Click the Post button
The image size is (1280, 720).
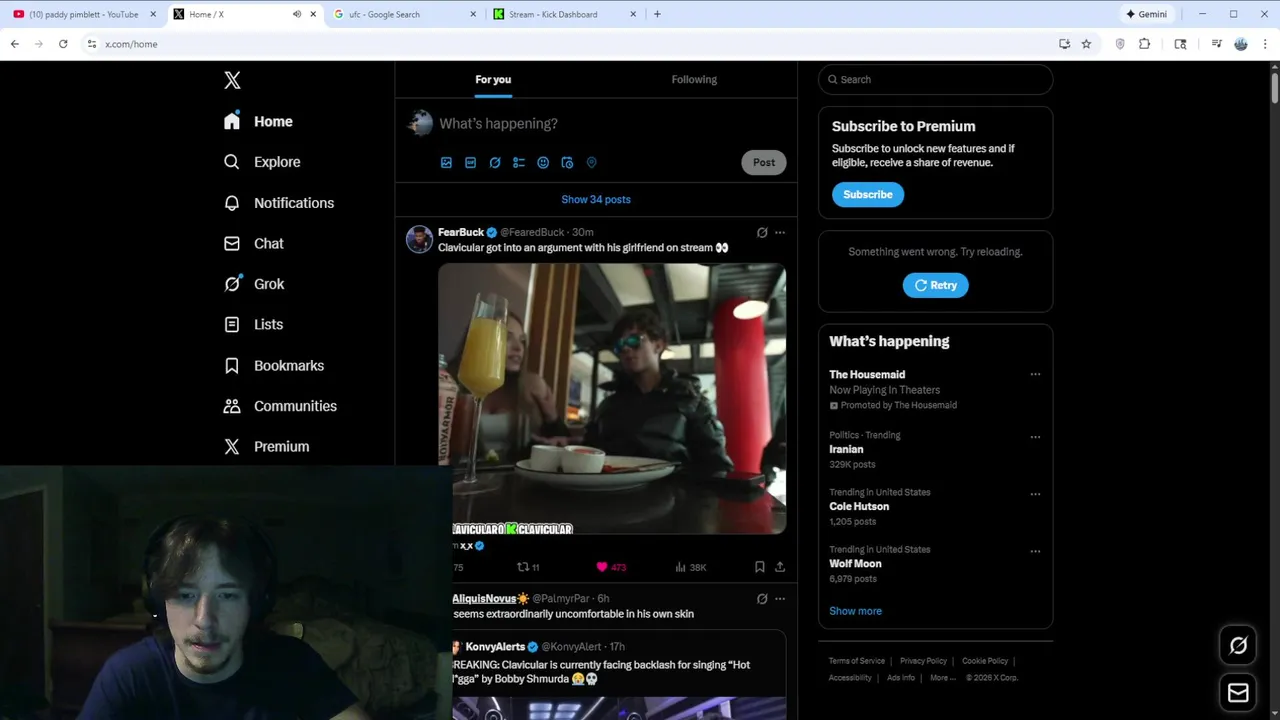tap(764, 162)
